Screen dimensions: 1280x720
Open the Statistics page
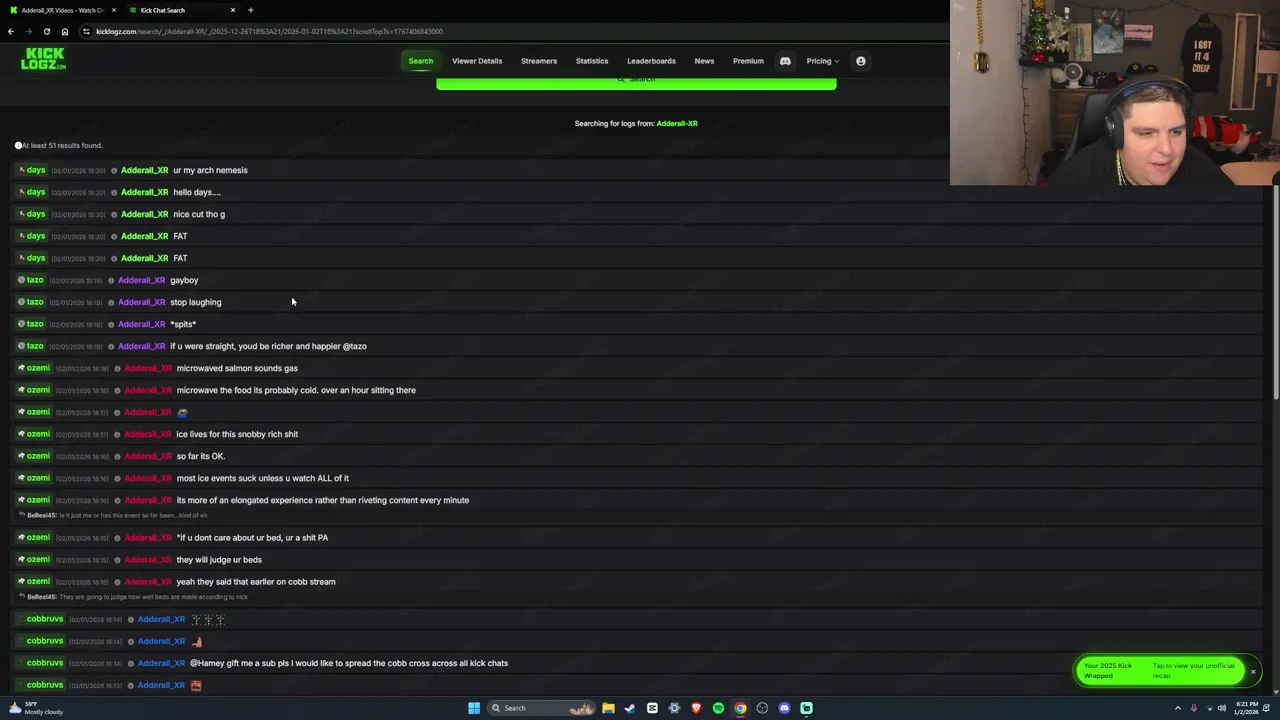[592, 61]
